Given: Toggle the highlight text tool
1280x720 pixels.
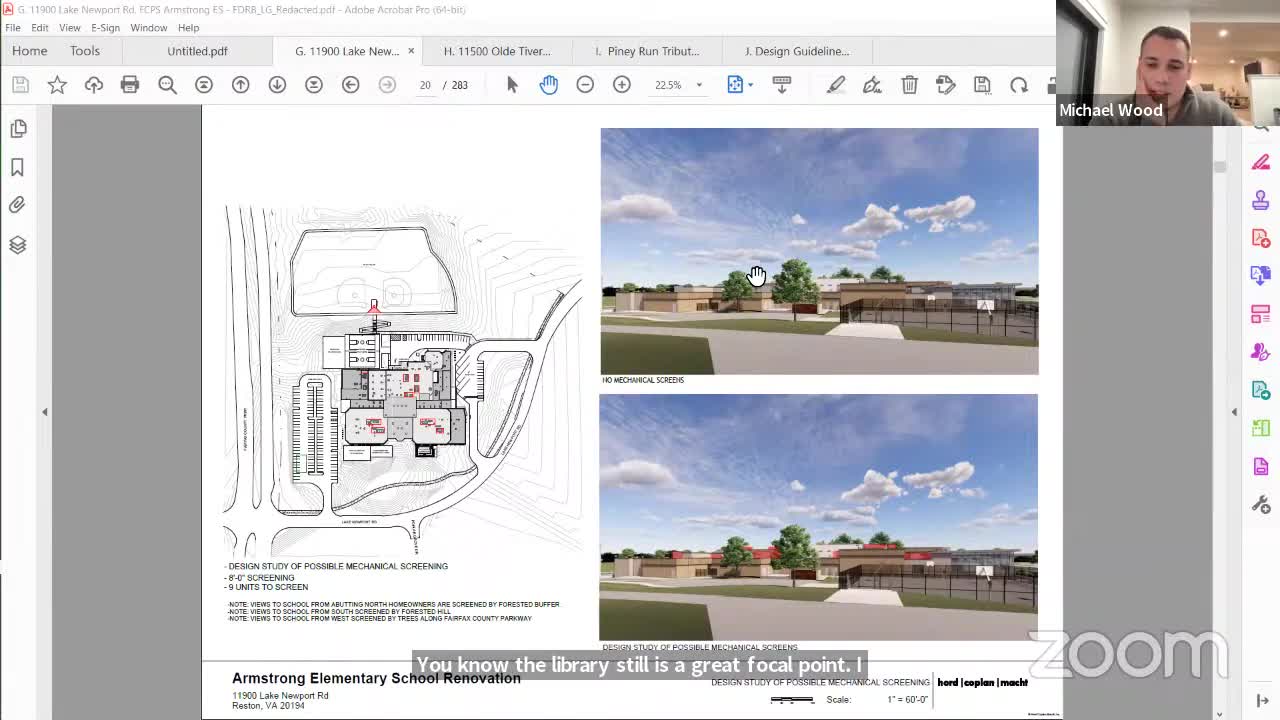Looking at the screenshot, I should click(836, 84).
